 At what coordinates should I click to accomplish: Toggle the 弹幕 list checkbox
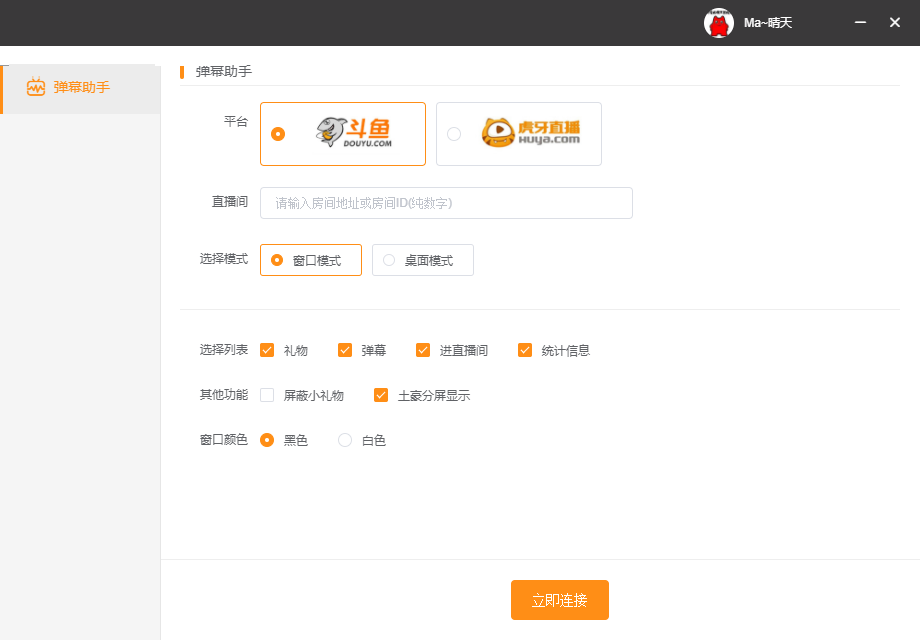point(345,350)
